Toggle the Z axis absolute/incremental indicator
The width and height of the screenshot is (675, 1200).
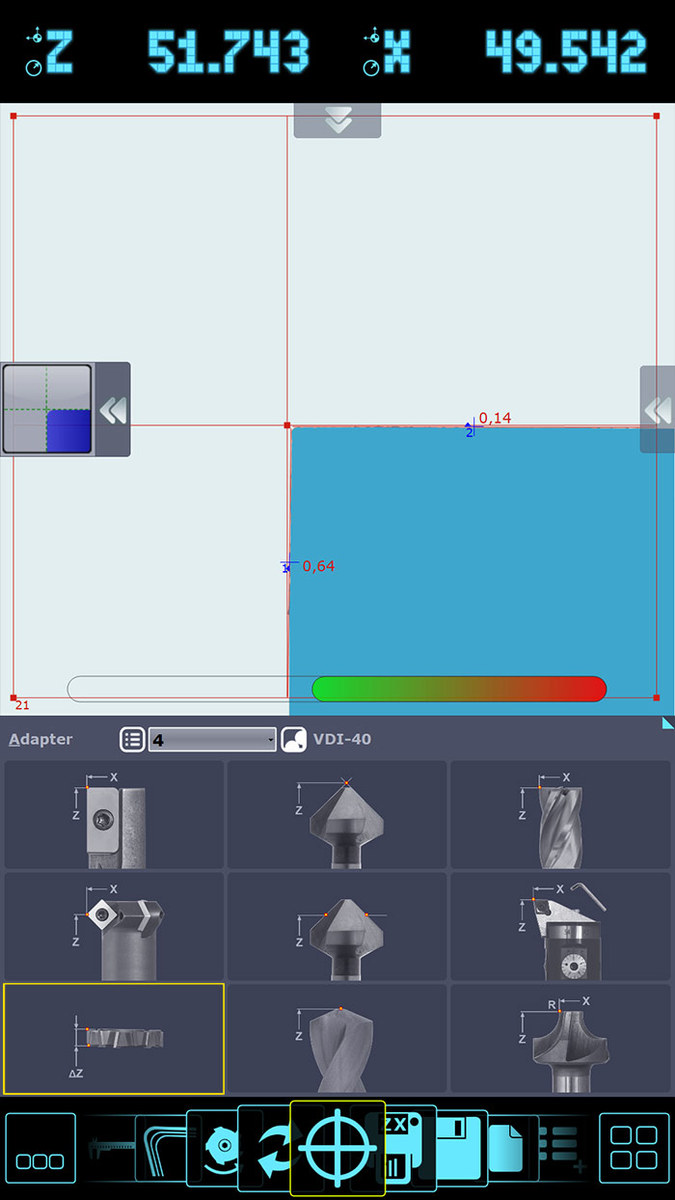point(34,52)
